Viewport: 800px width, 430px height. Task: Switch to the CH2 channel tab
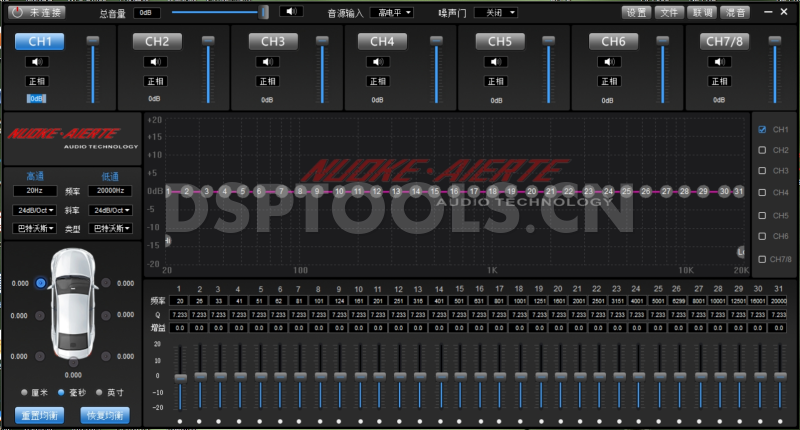157,41
